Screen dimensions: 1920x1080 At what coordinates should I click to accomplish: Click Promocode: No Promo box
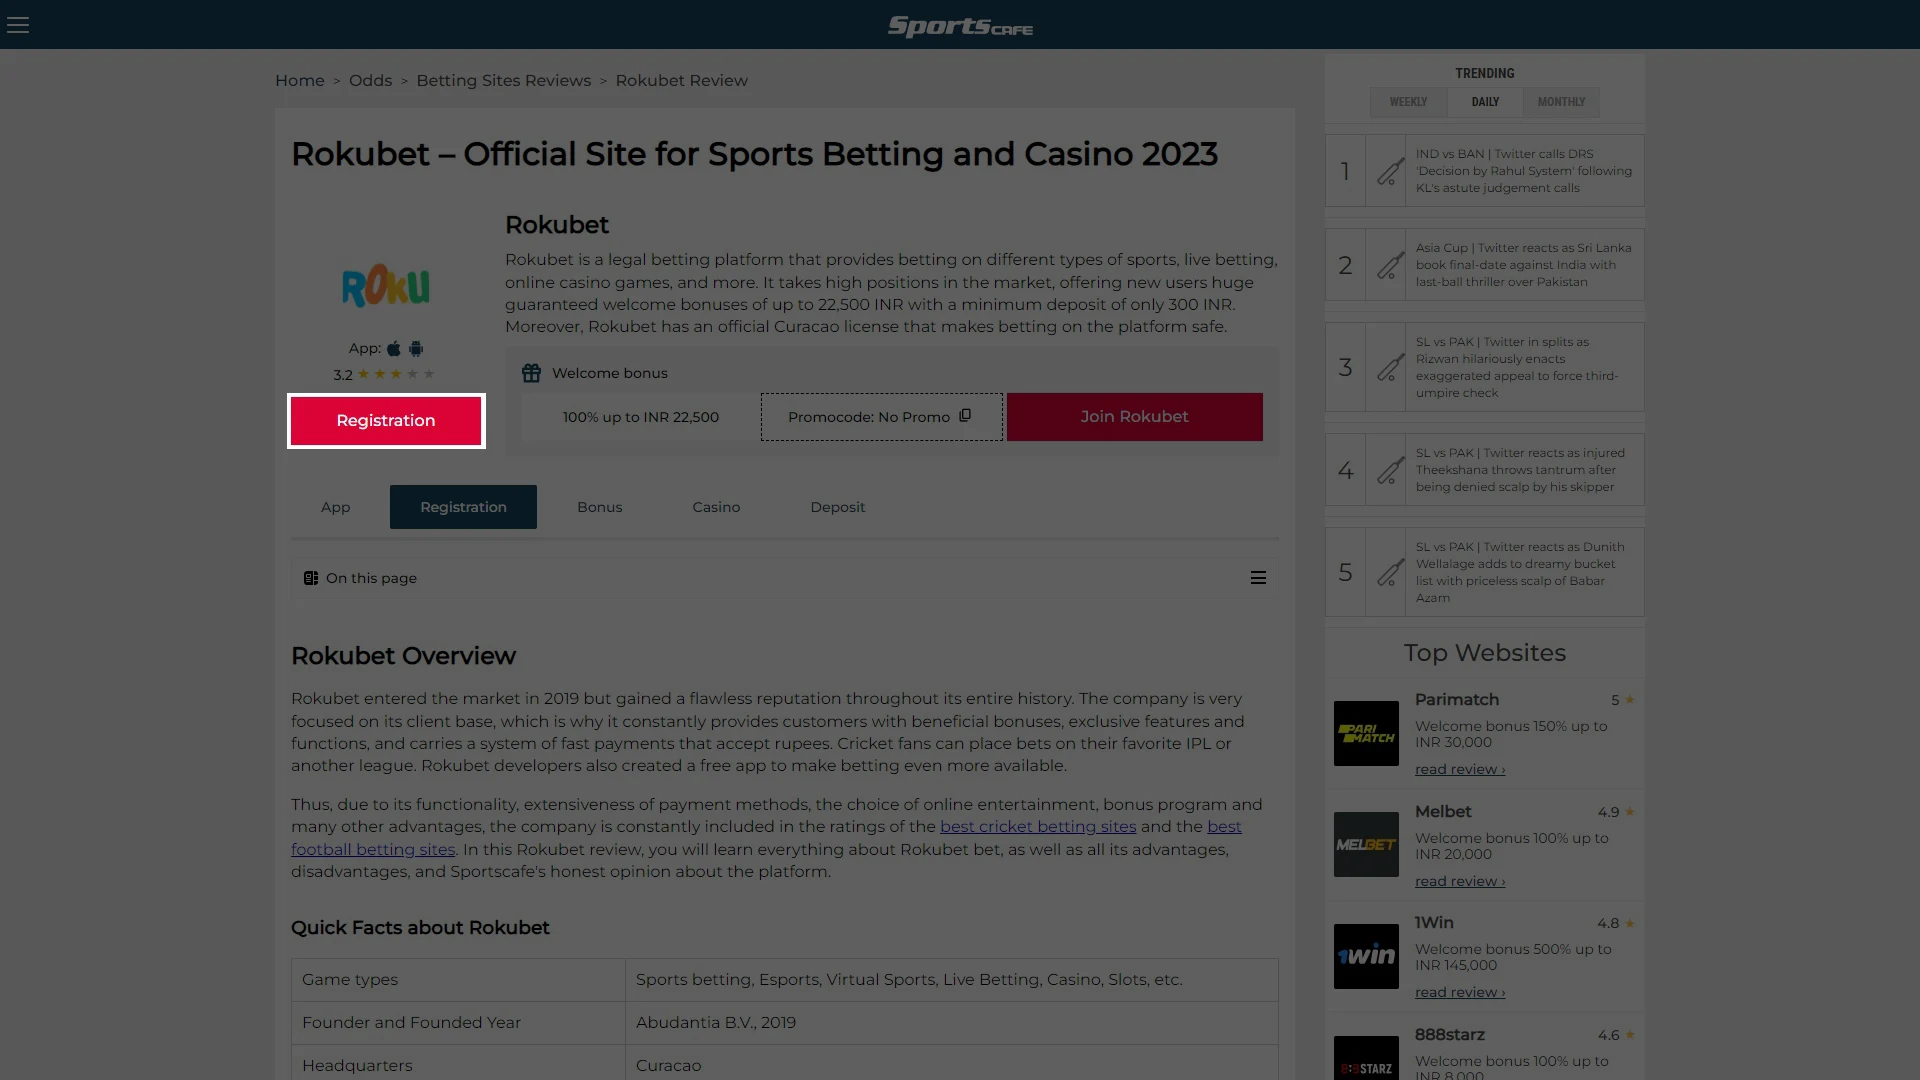[881, 417]
